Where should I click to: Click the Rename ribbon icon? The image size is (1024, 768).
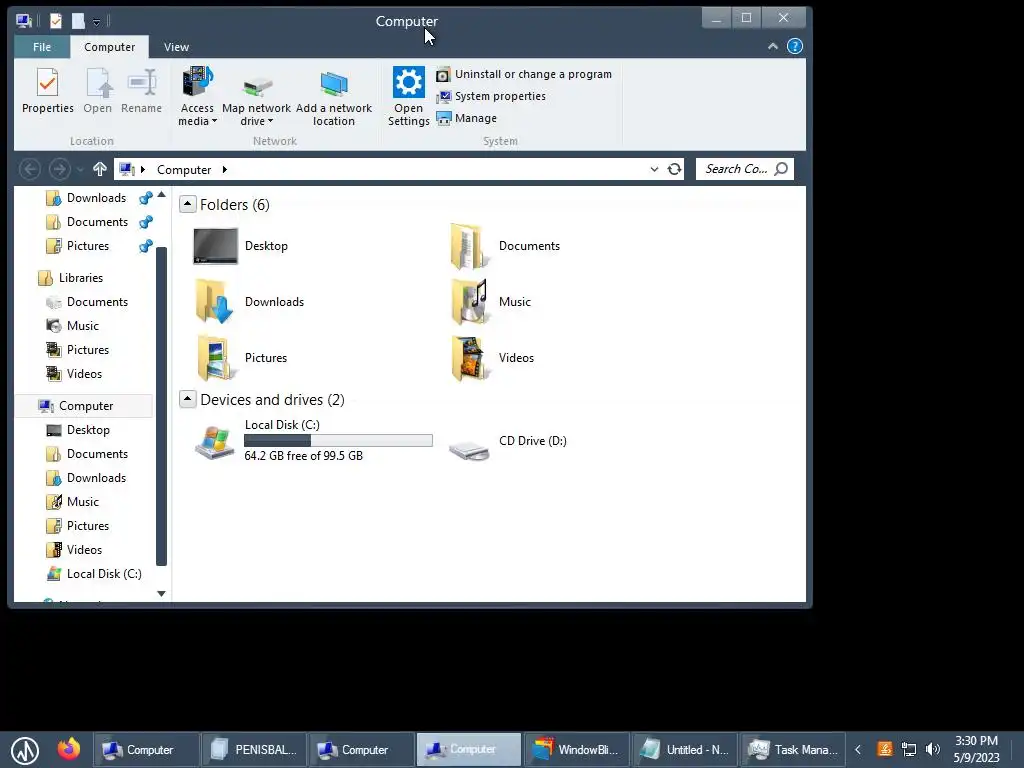(x=141, y=84)
